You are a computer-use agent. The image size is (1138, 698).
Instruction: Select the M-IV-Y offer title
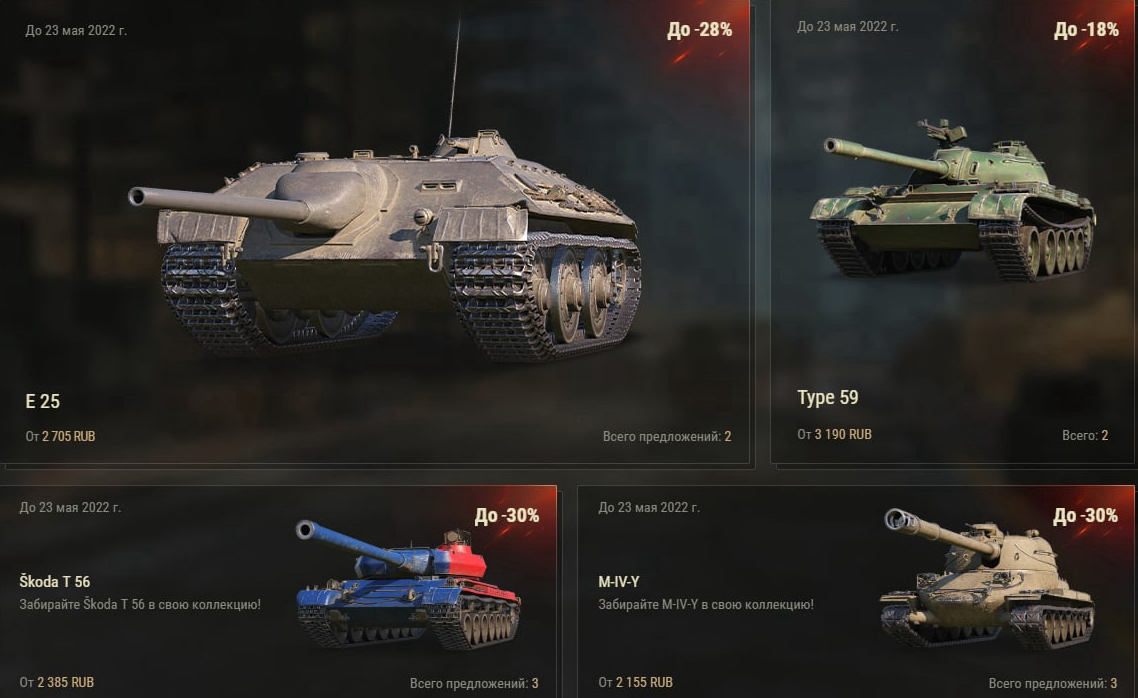[x=618, y=582]
